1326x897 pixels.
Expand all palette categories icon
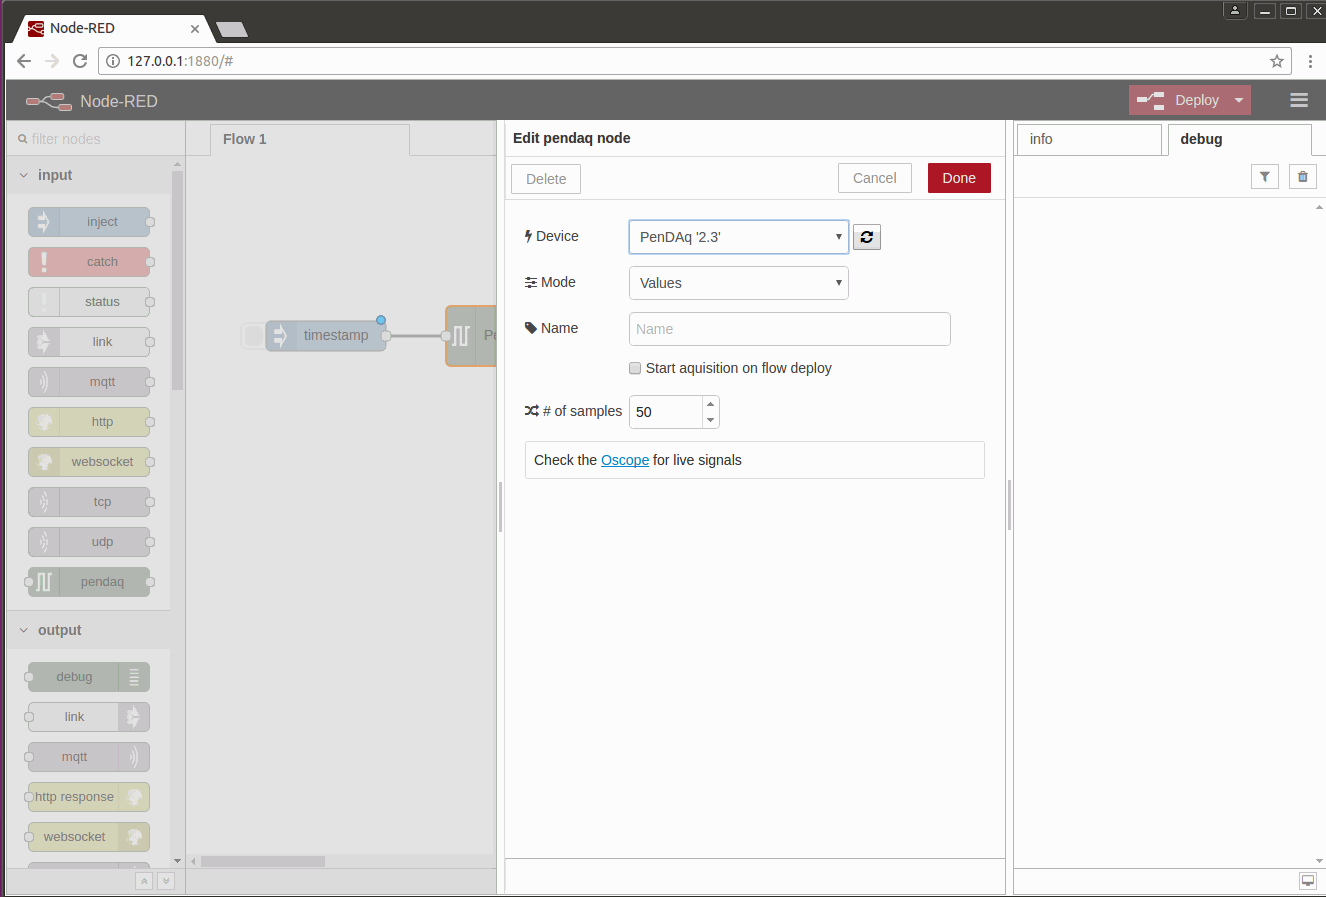coord(166,881)
